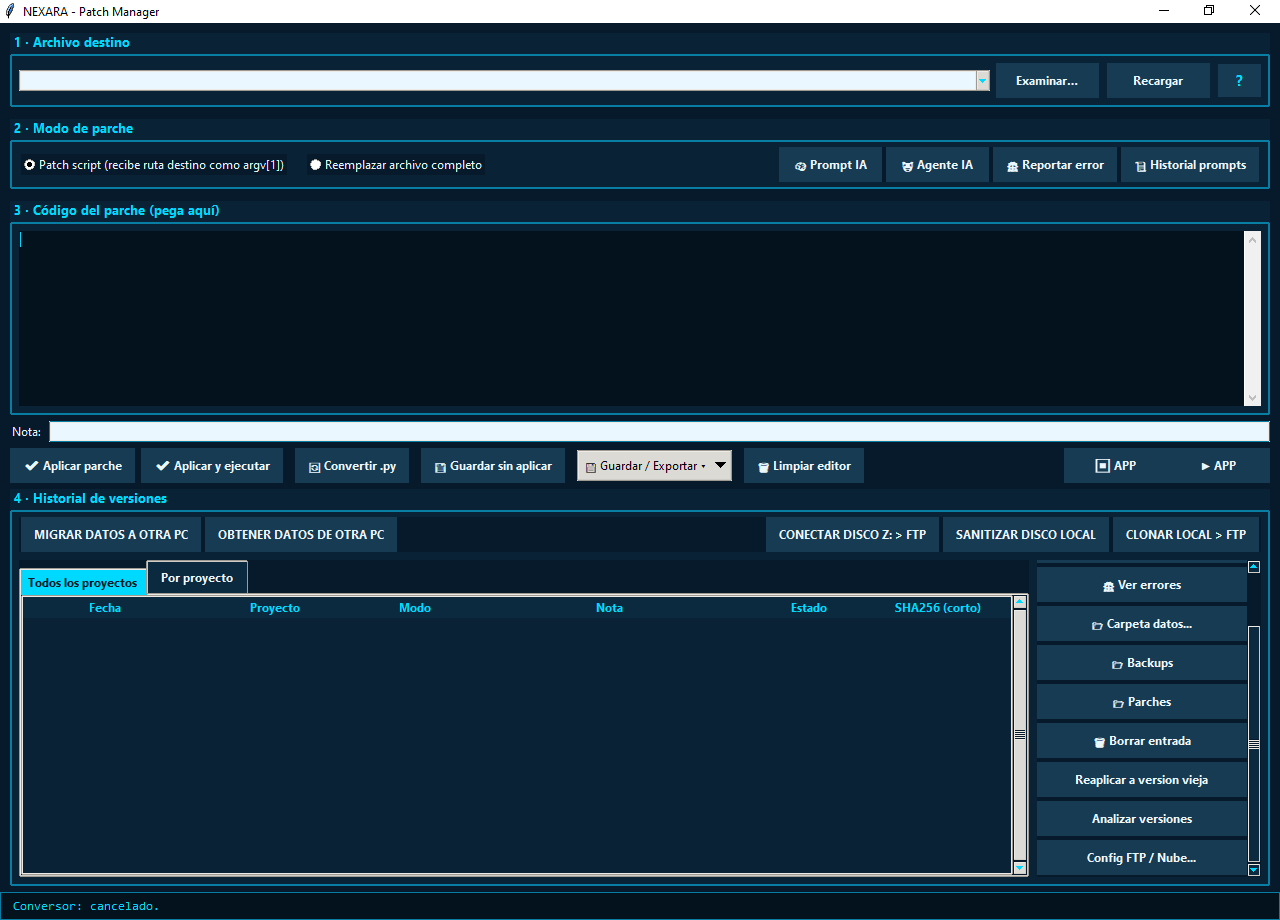Screen dimensions: 1280x920
Task: Open the Prompt IA tool
Action: (830, 165)
